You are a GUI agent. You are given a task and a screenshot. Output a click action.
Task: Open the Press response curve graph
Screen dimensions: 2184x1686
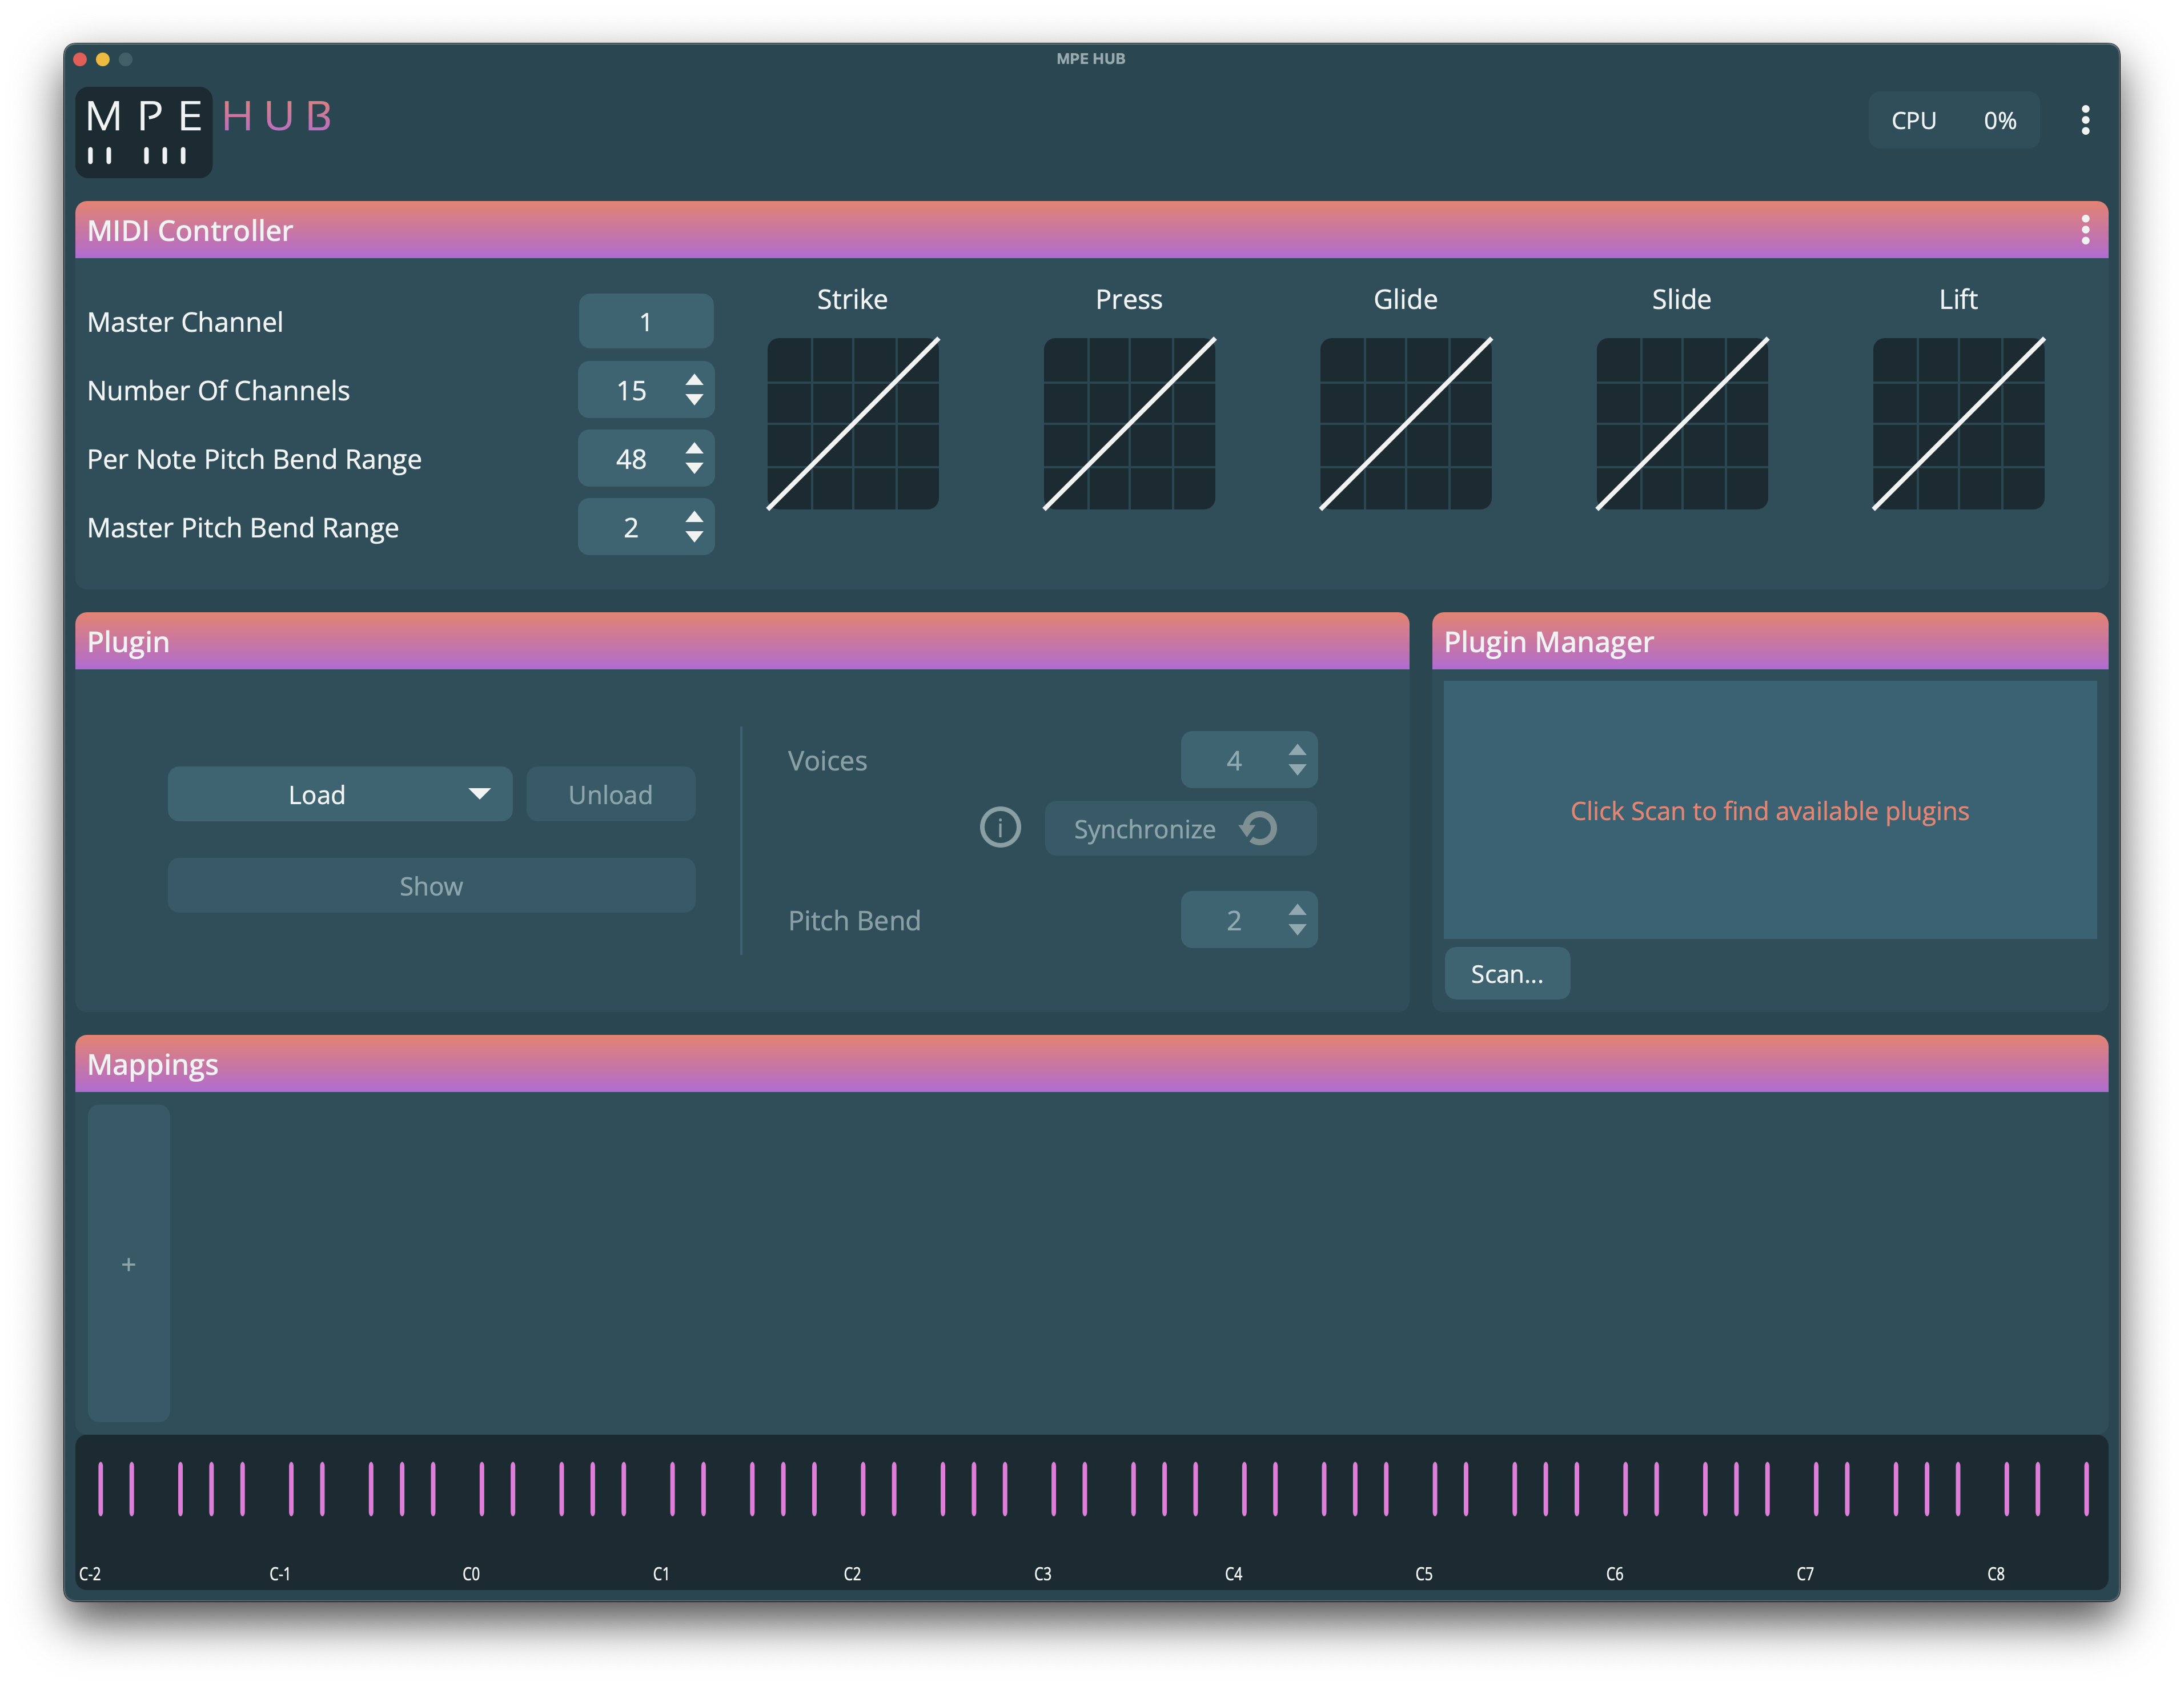pos(1129,423)
